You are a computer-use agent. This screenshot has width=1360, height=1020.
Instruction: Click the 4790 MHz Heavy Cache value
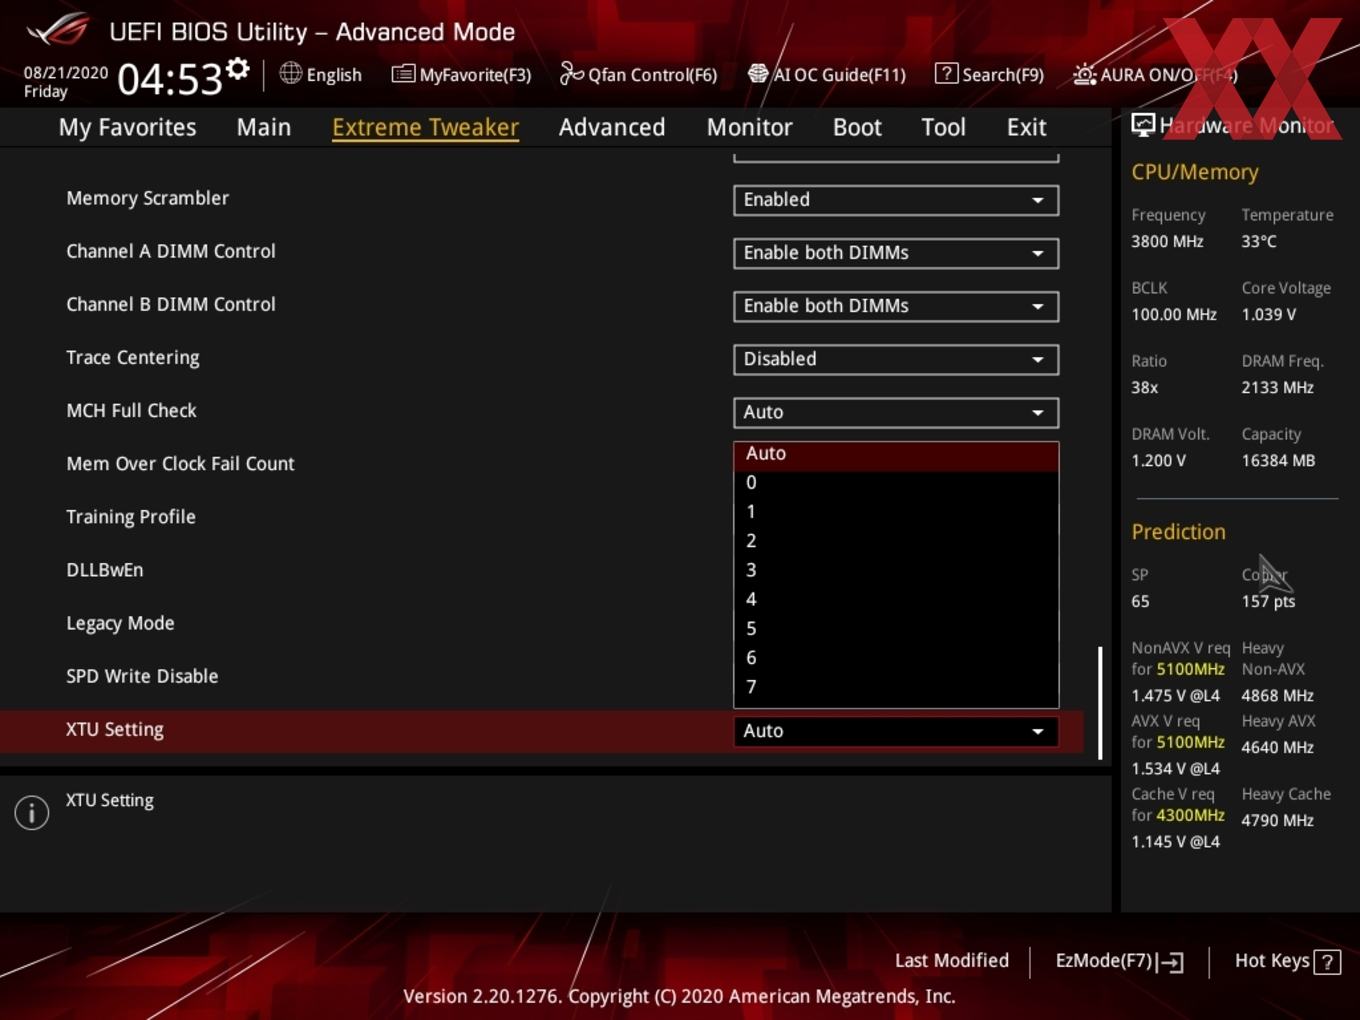(1277, 820)
